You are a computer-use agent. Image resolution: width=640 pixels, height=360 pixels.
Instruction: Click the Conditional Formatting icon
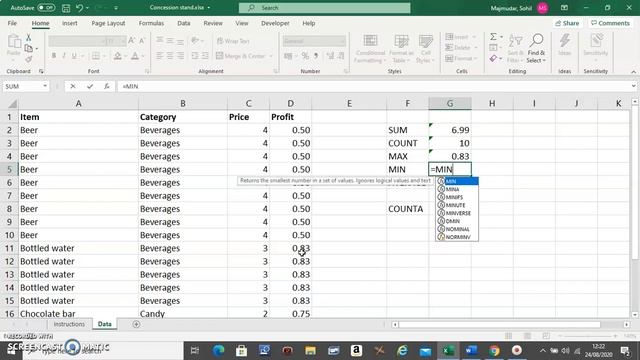[370, 48]
